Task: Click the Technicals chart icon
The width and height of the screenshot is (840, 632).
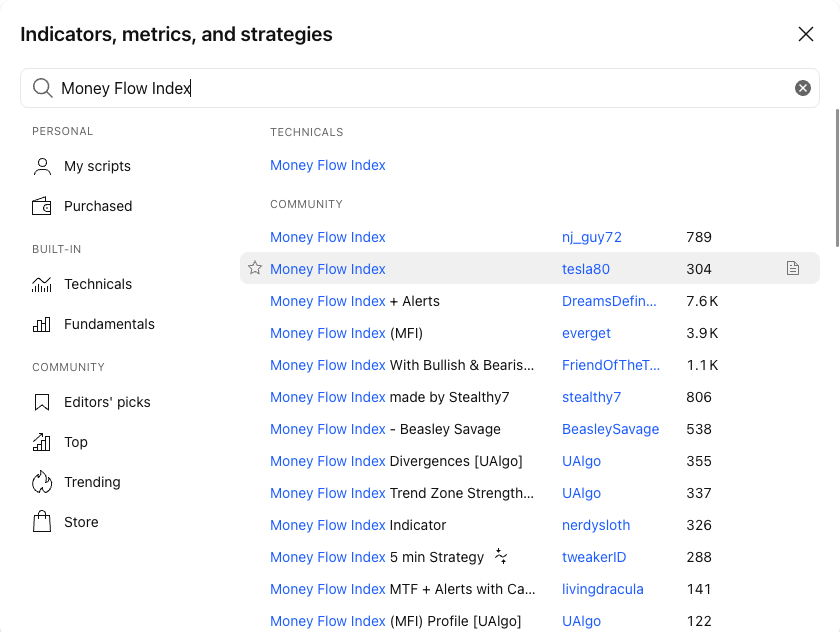Action: (42, 284)
